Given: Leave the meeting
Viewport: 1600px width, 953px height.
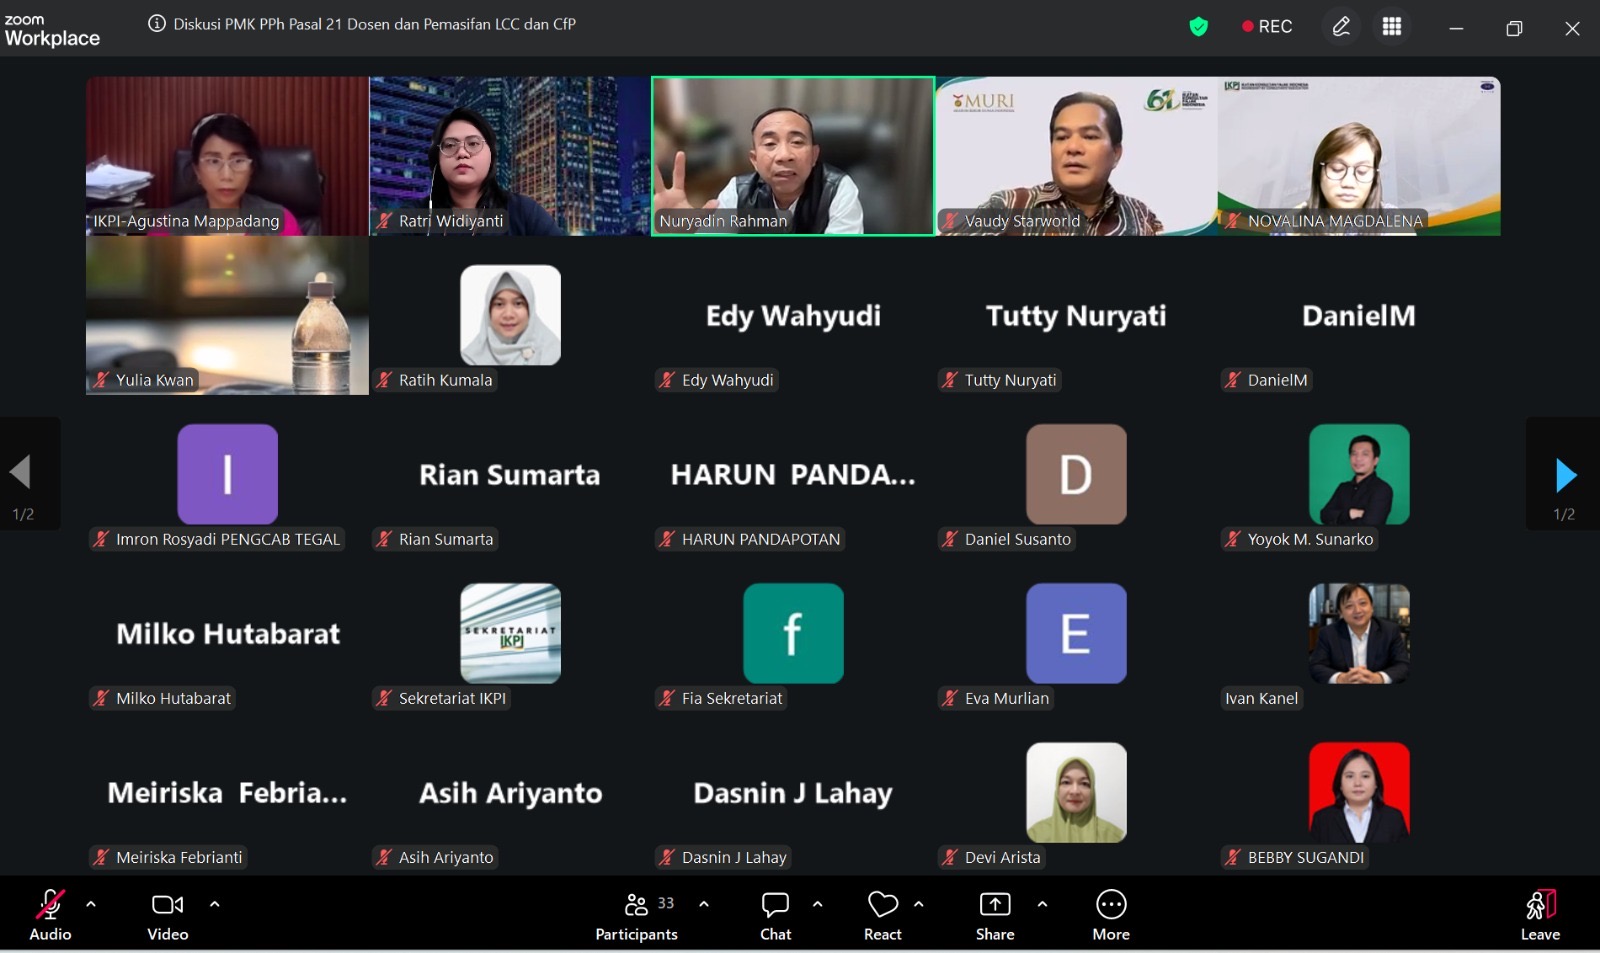Looking at the screenshot, I should pos(1540,916).
